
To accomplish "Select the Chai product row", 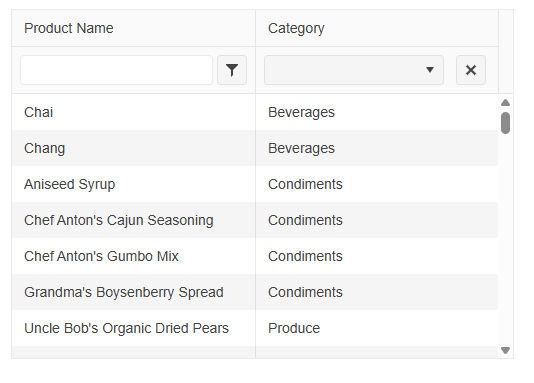I will pos(255,112).
